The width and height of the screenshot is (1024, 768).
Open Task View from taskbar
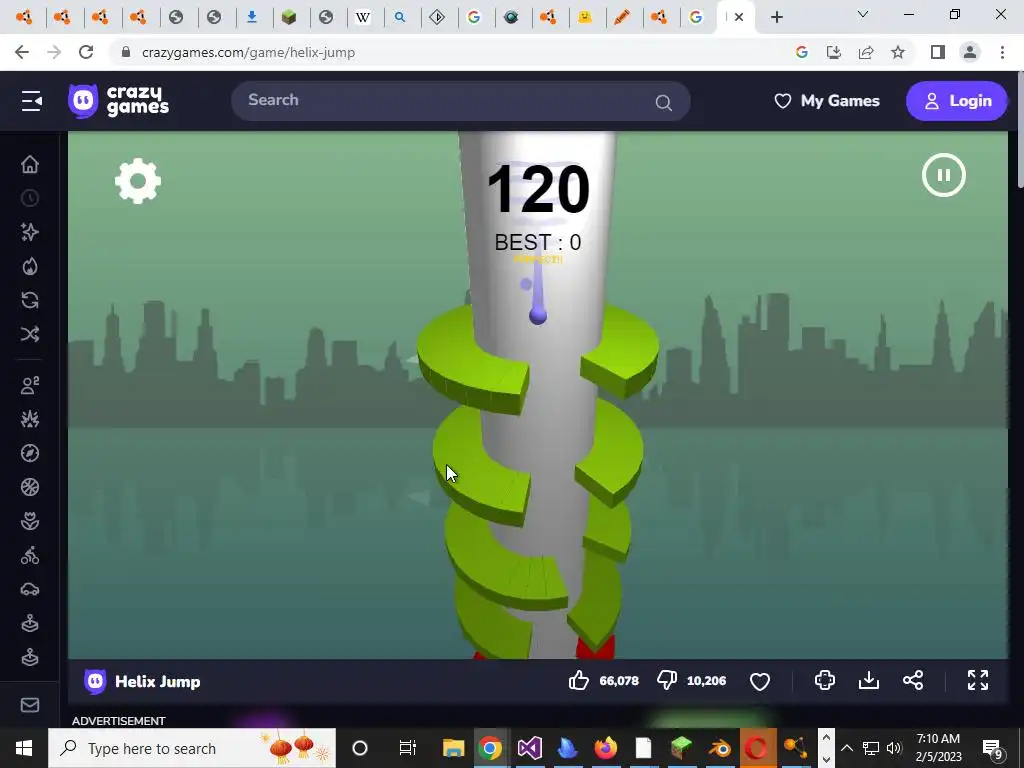tap(408, 748)
